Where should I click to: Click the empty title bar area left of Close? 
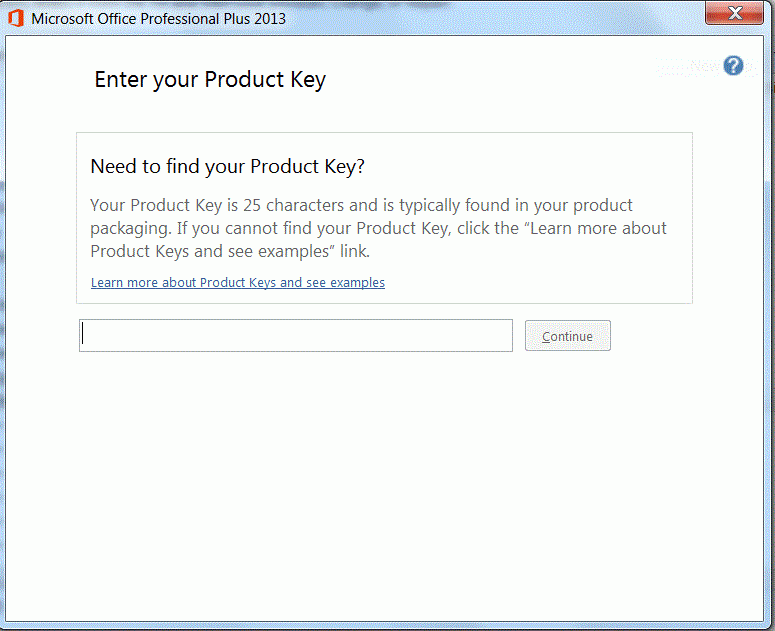(500, 18)
